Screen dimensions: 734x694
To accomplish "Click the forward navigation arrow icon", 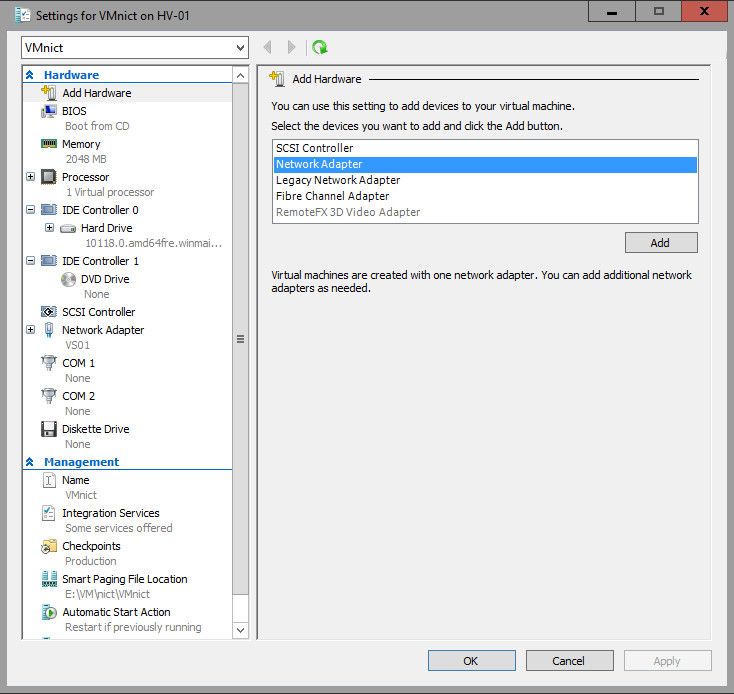I will (291, 47).
